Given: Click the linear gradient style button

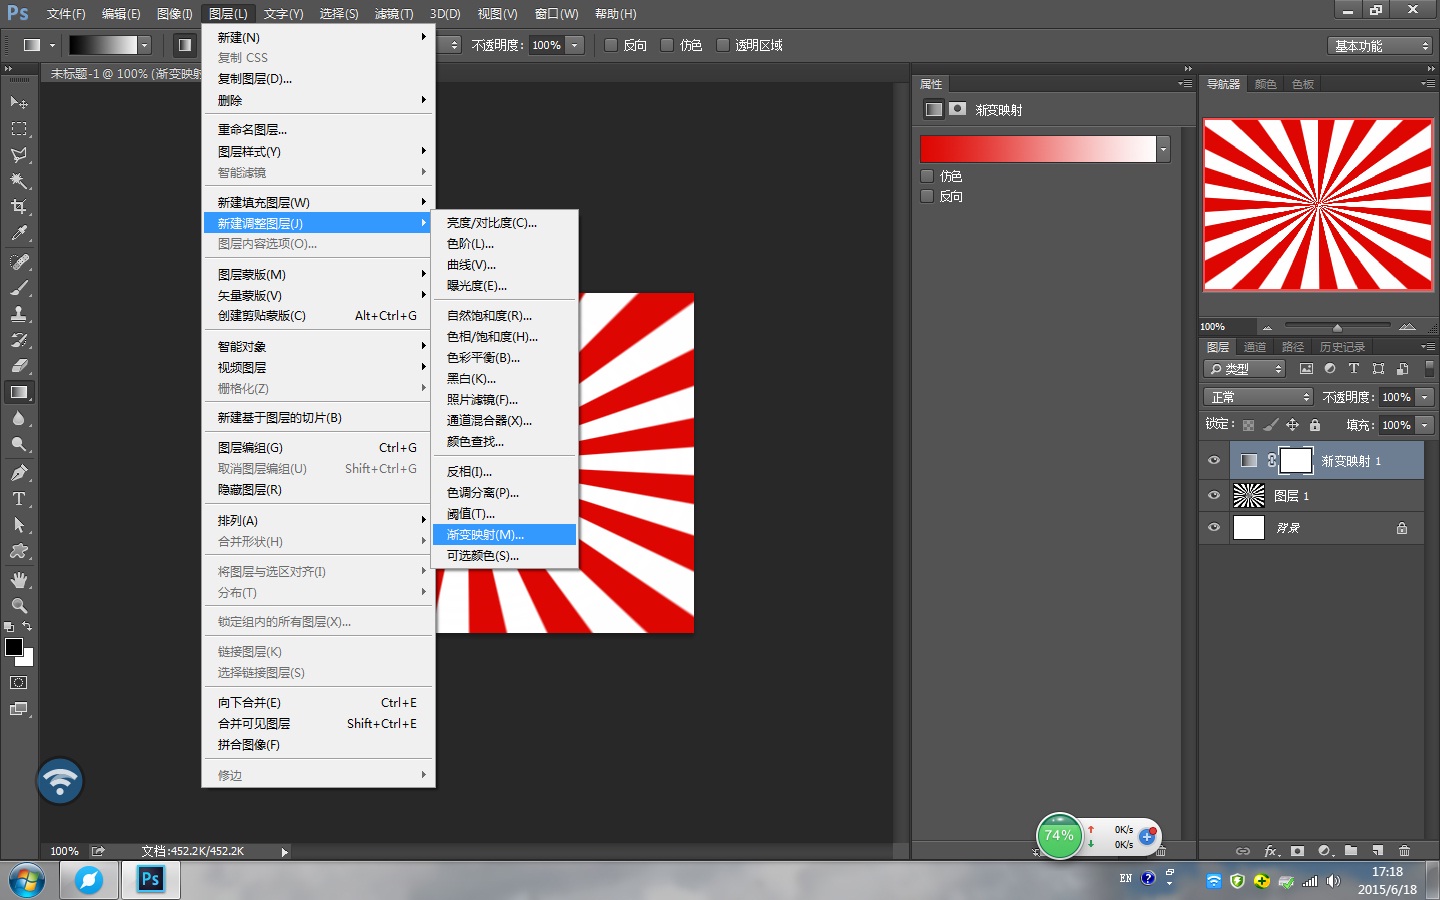Looking at the screenshot, I should pyautogui.click(x=185, y=45).
